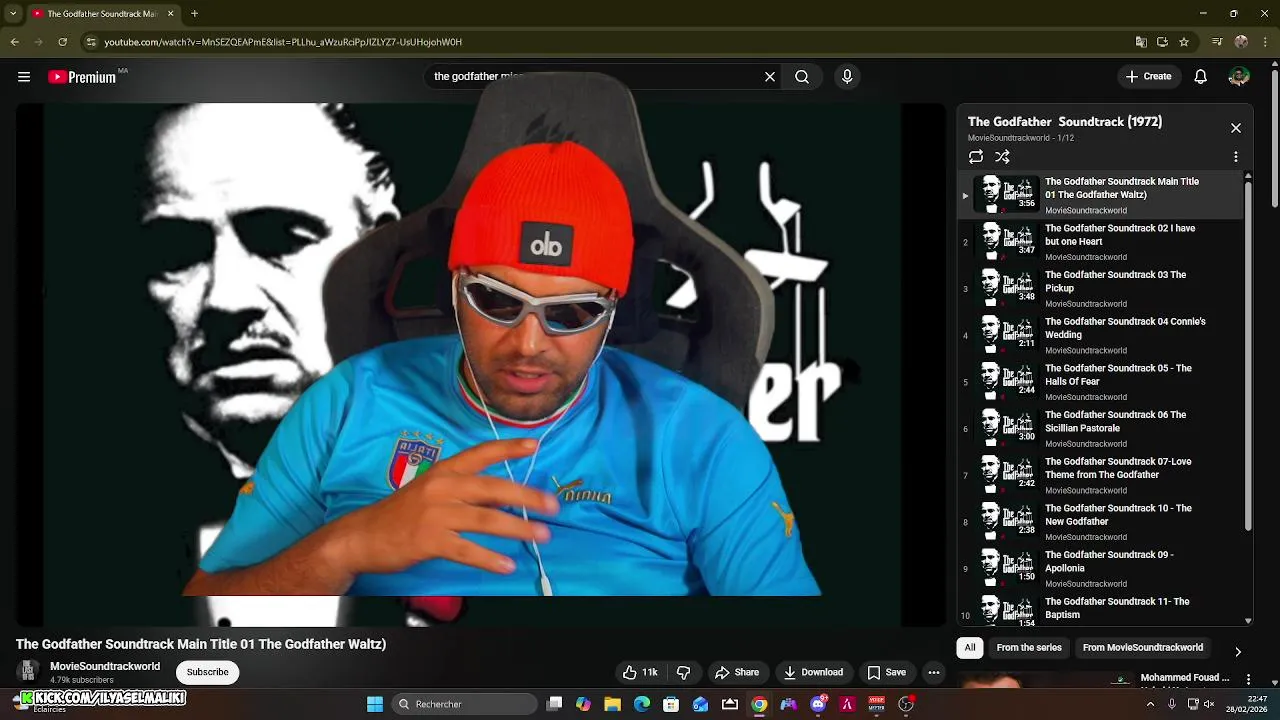This screenshot has width=1280, height=720.
Task: Open the YouTube hamburger guide menu
Action: pyautogui.click(x=24, y=77)
